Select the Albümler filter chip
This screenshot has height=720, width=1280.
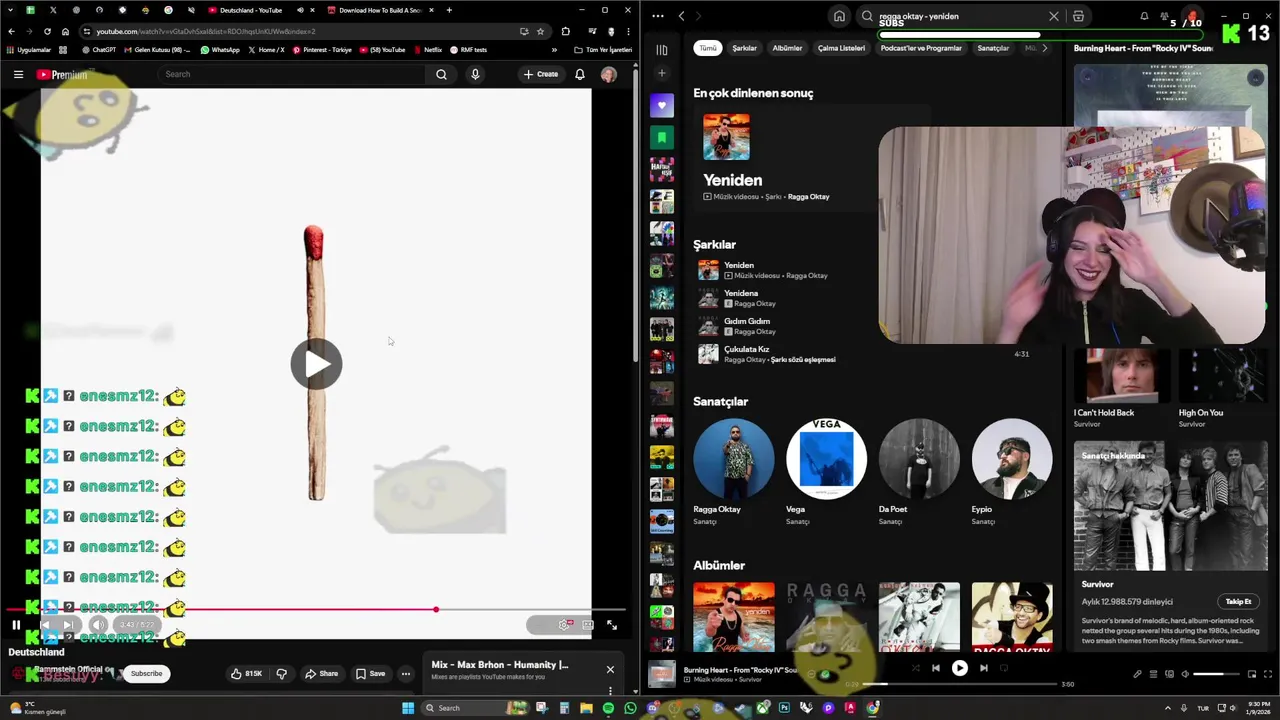[x=787, y=48]
